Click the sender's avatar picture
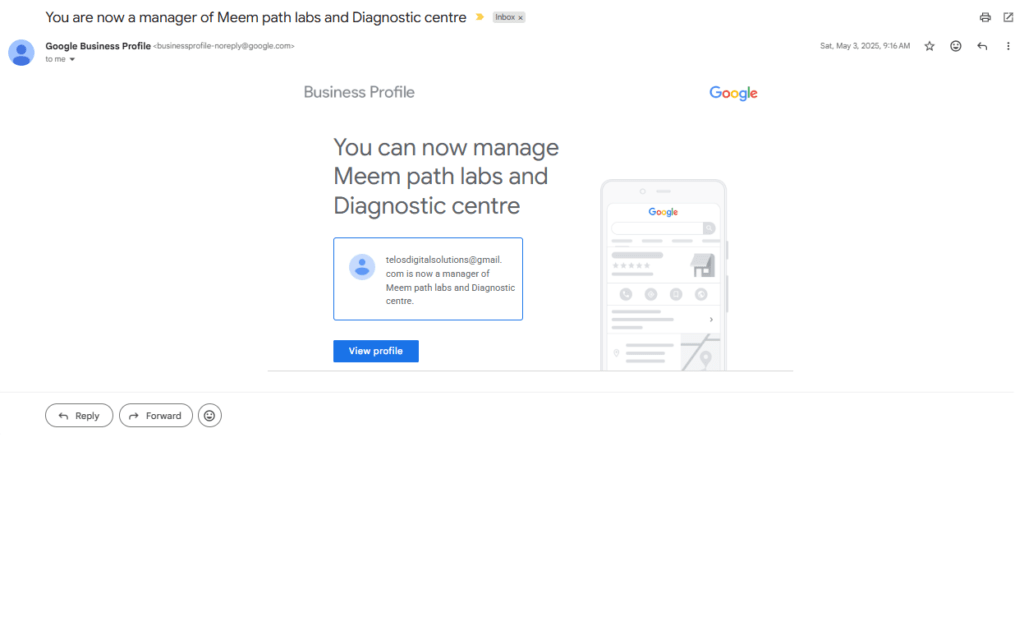The height and width of the screenshot is (631, 1024). 21,52
